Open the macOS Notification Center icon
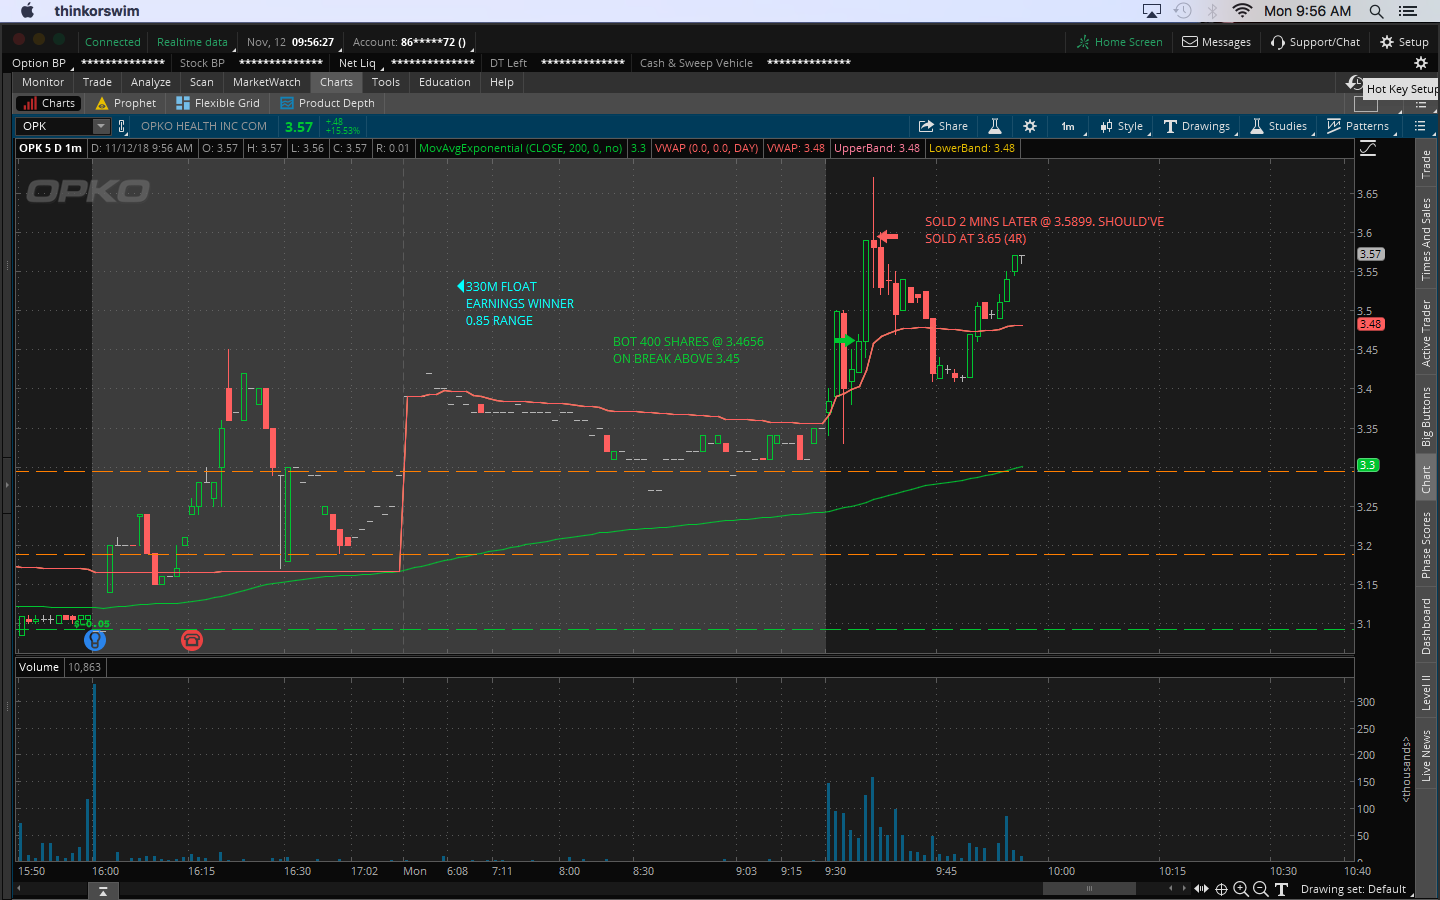Viewport: 1440px width, 900px height. (1408, 11)
